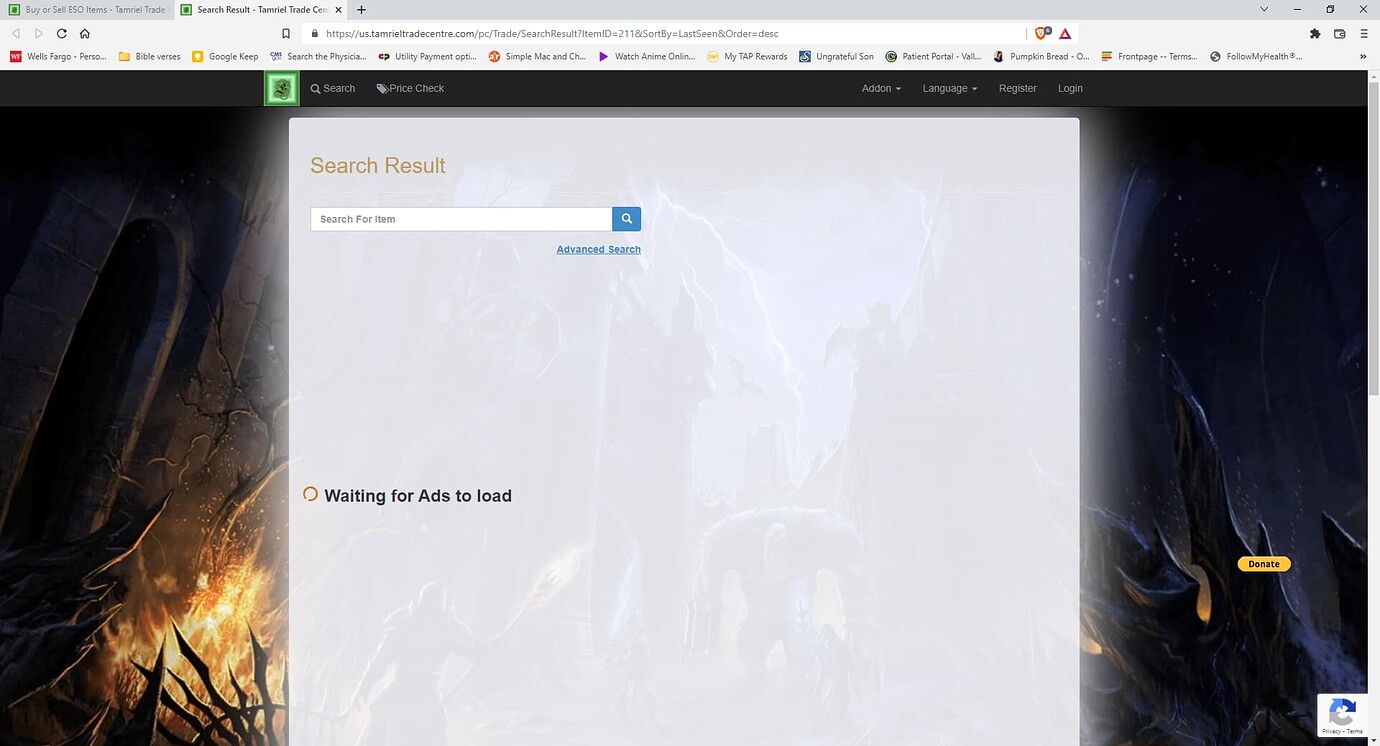The height and width of the screenshot is (746, 1380).
Task: Open the Brave Shields lion icon
Action: [x=1043, y=33]
